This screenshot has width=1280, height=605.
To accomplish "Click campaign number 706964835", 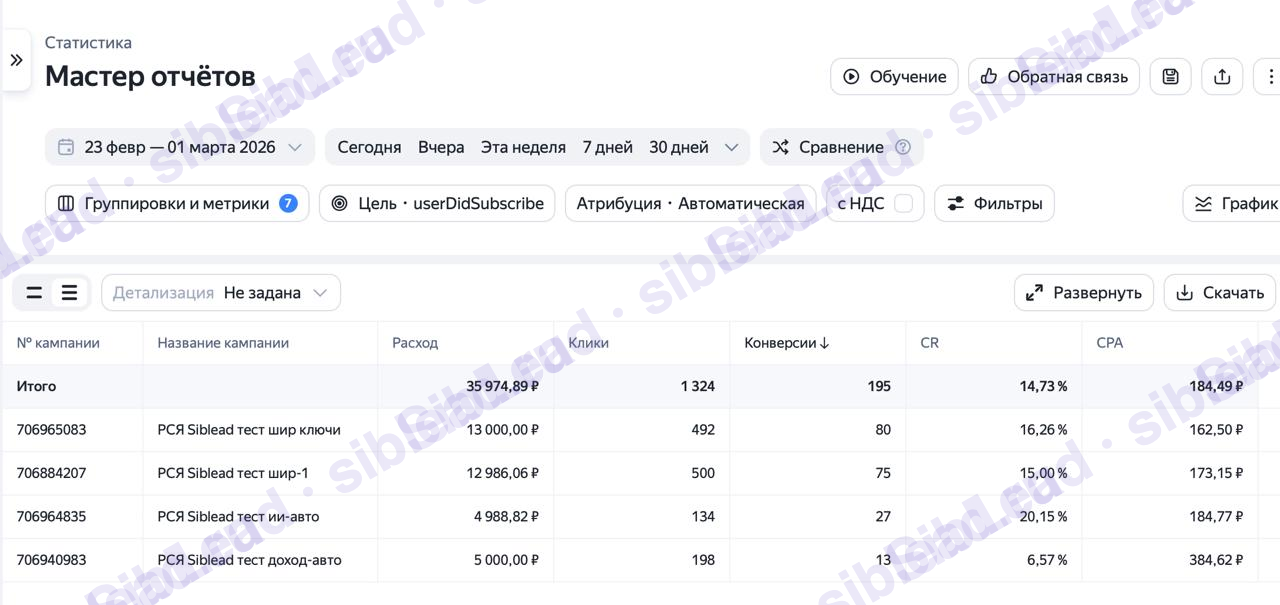I will tap(51, 517).
